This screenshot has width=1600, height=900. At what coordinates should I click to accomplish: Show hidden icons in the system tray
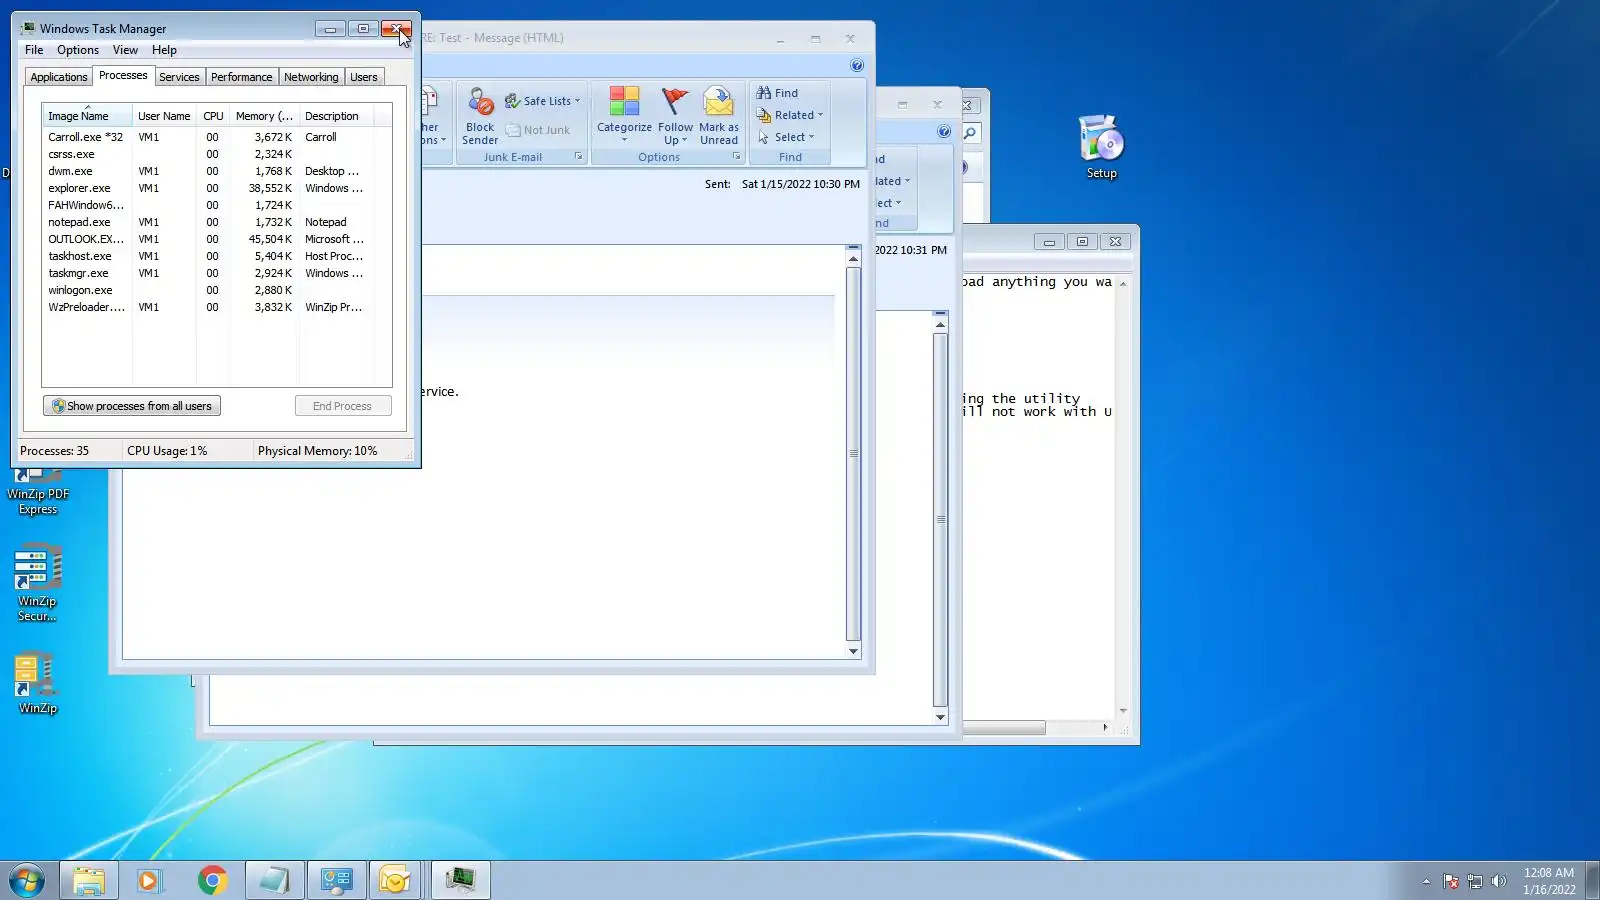tap(1426, 881)
